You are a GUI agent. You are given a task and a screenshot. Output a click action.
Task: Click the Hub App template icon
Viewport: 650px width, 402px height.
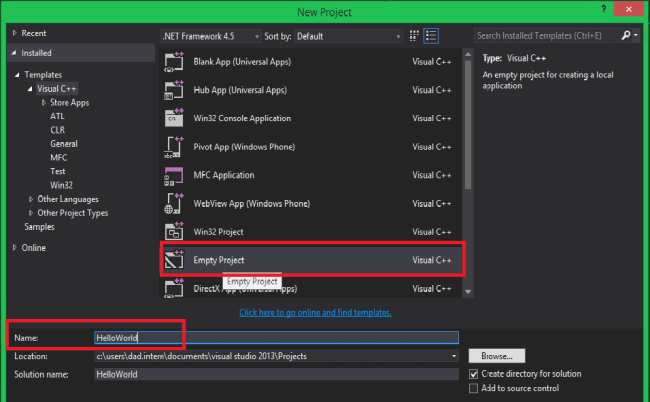click(x=174, y=90)
